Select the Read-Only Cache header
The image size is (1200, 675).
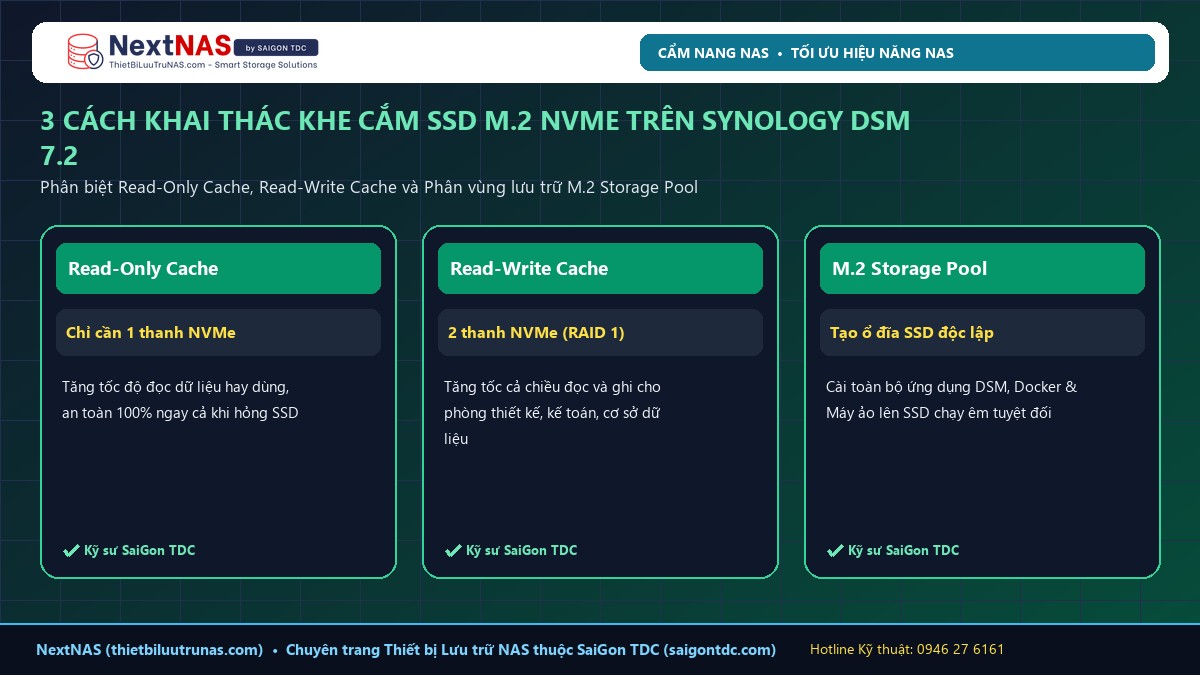coord(218,268)
